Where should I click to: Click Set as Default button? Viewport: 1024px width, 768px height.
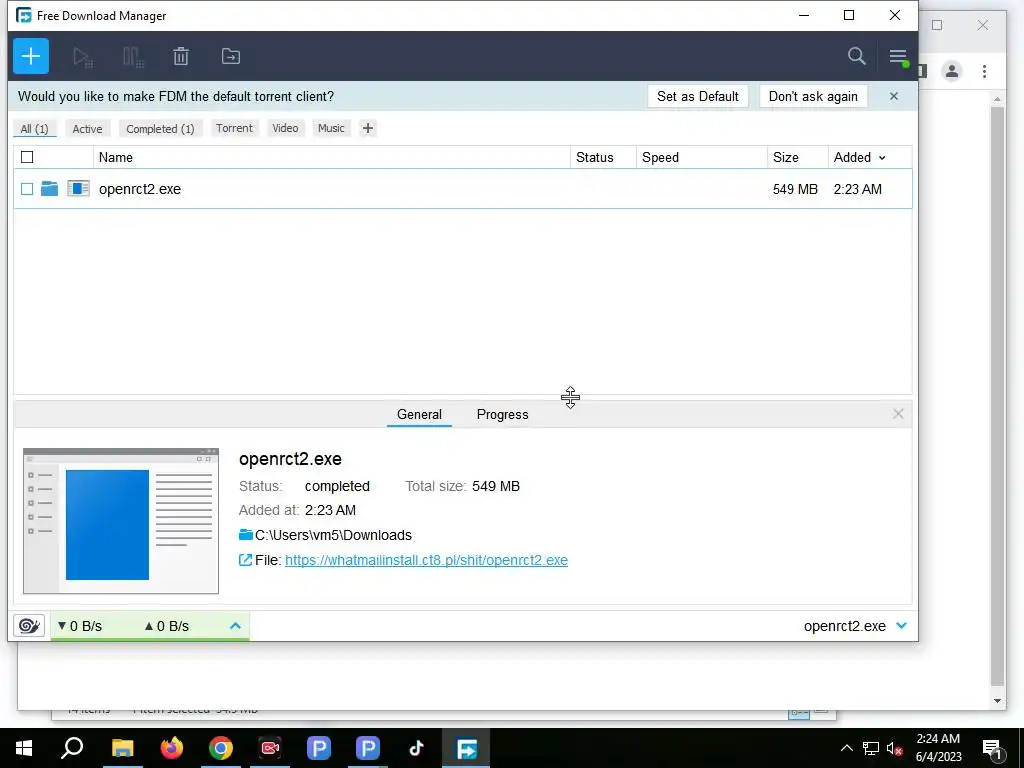click(x=697, y=96)
